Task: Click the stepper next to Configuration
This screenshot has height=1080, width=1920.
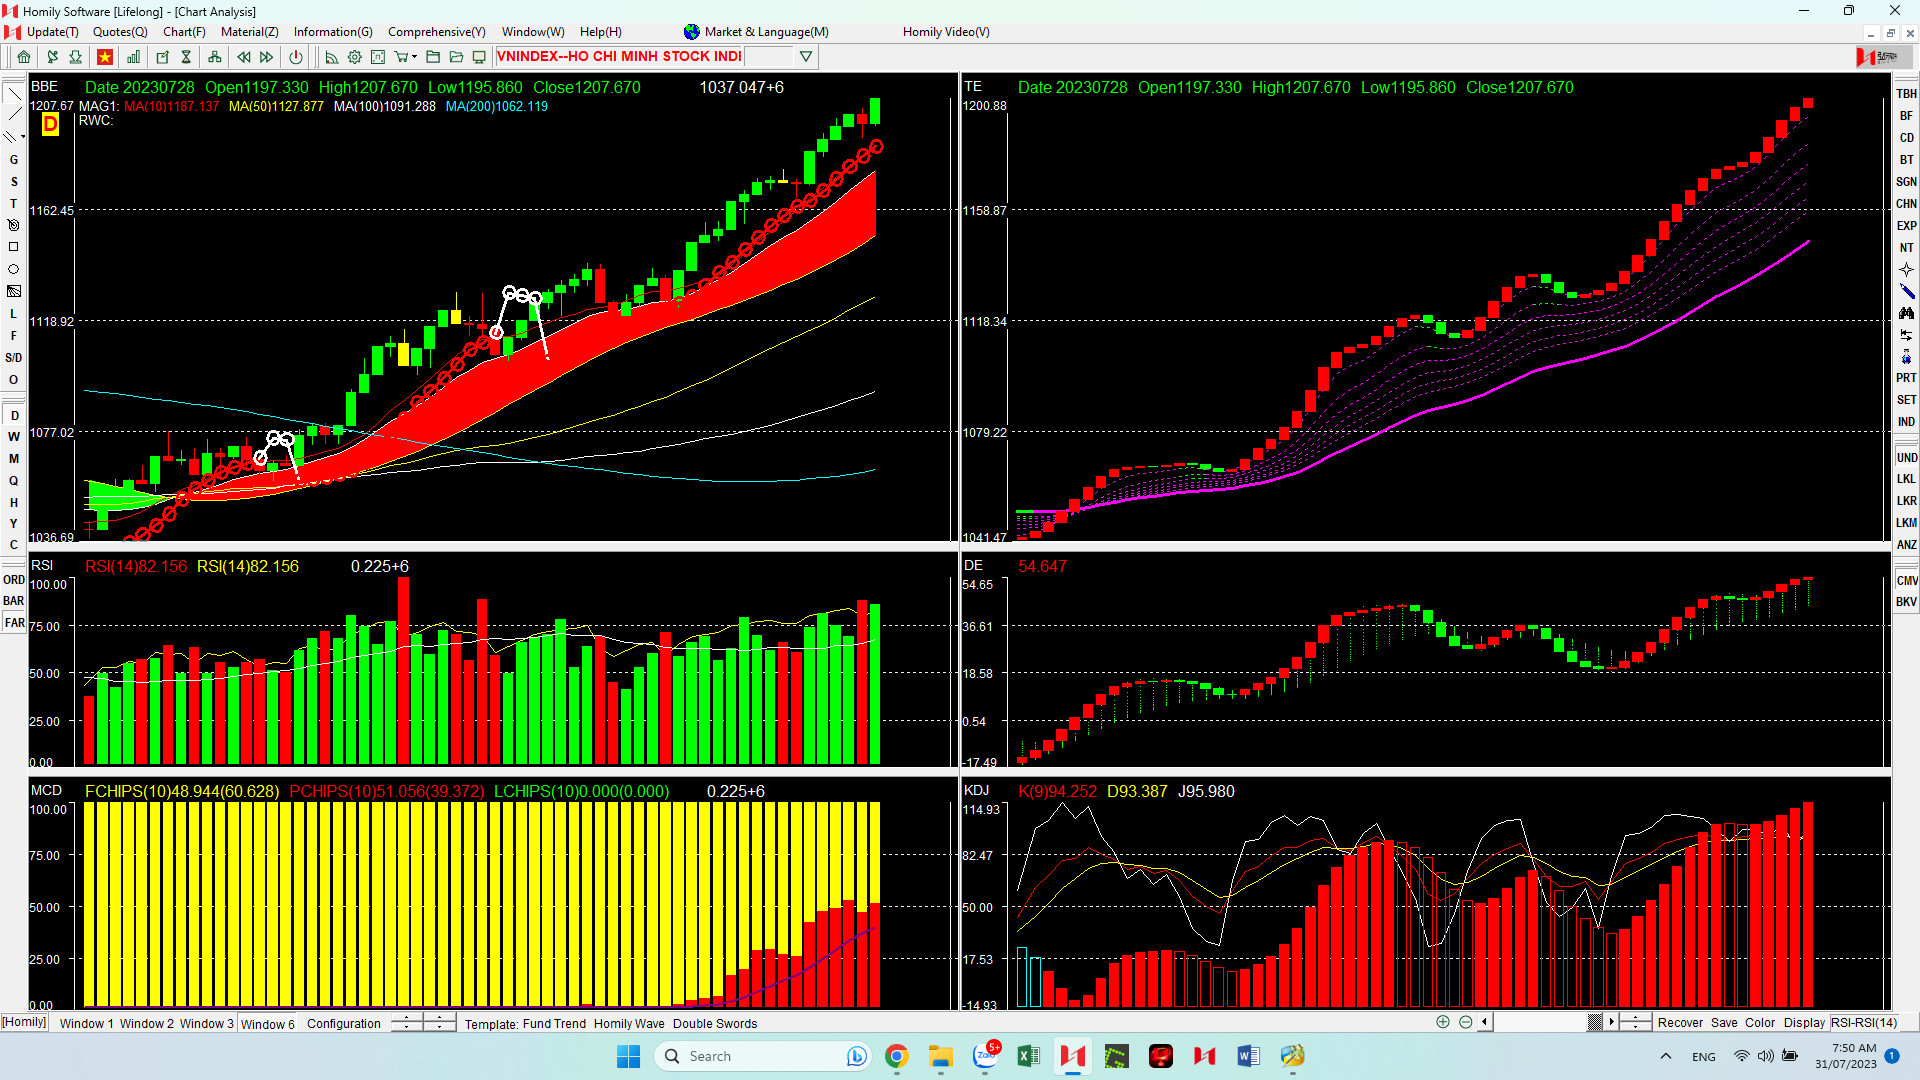Action: [407, 1022]
